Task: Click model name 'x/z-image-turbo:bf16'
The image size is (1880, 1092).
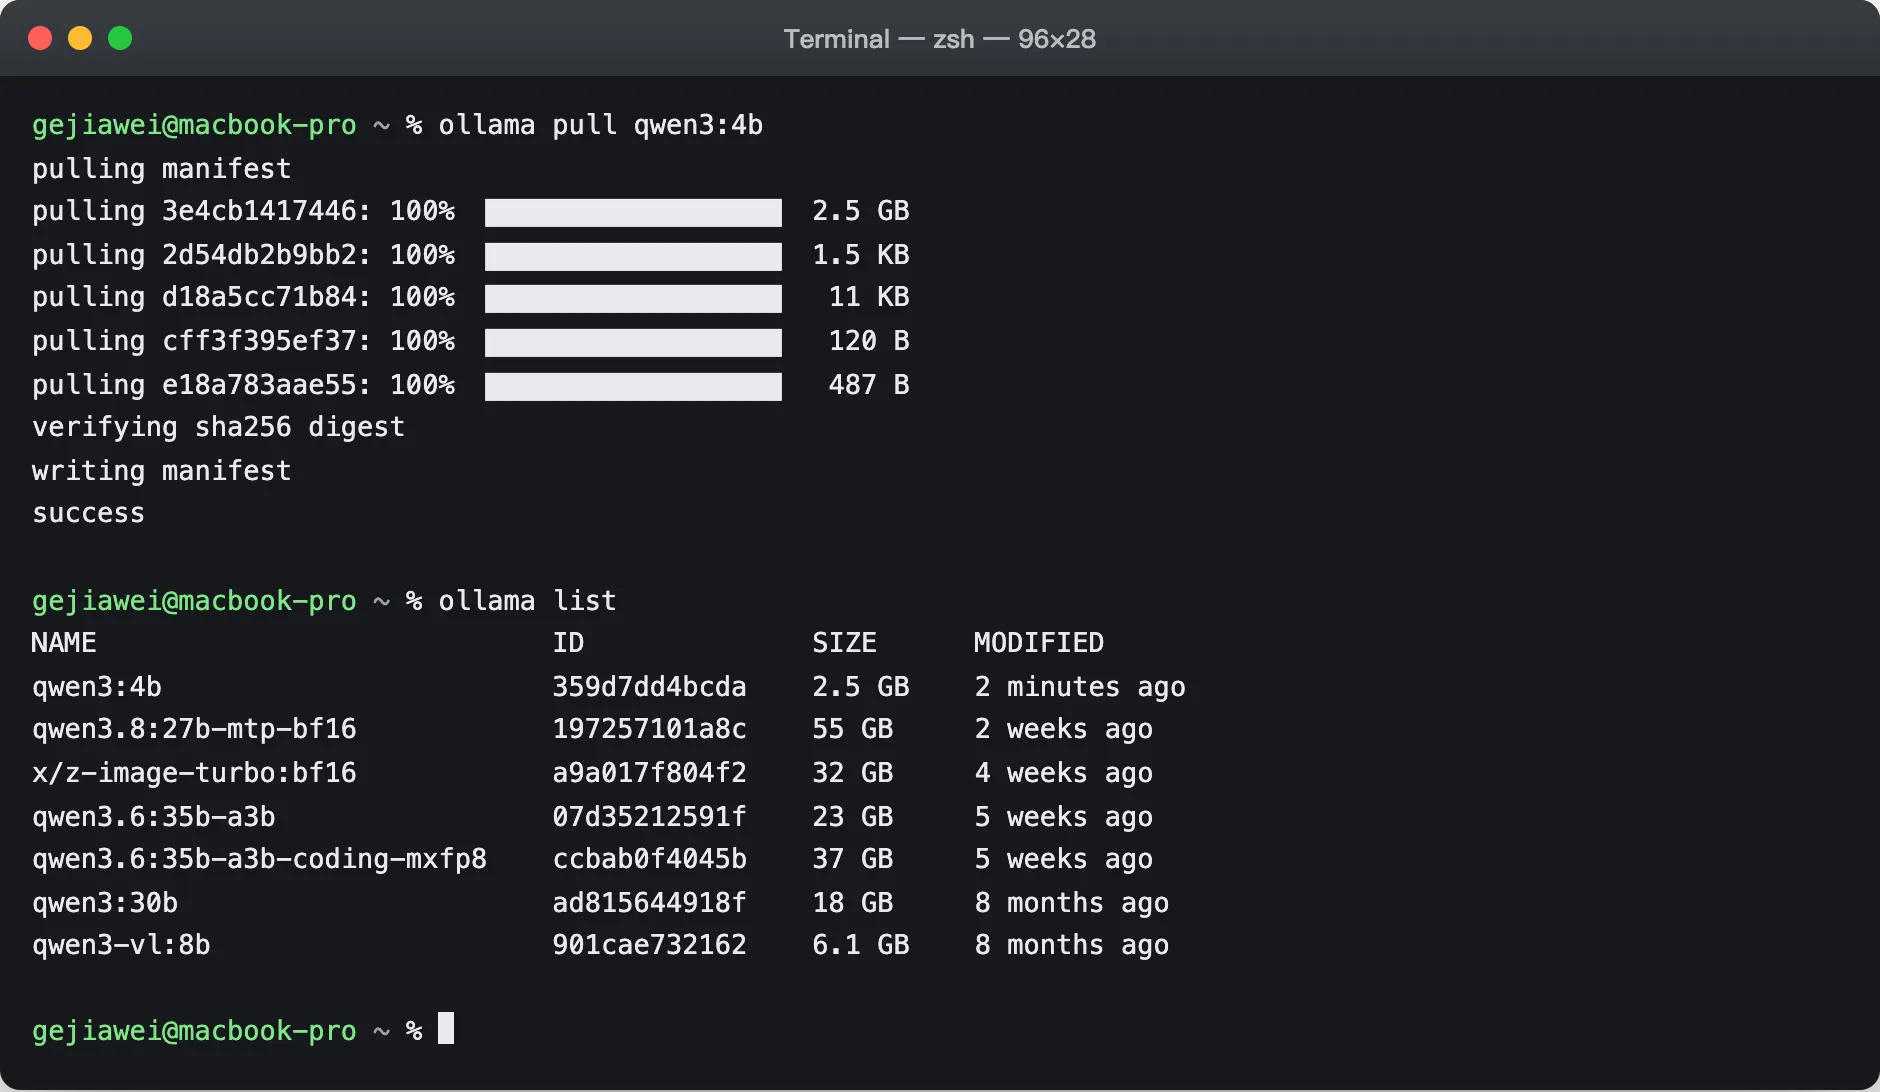Action: tap(194, 773)
